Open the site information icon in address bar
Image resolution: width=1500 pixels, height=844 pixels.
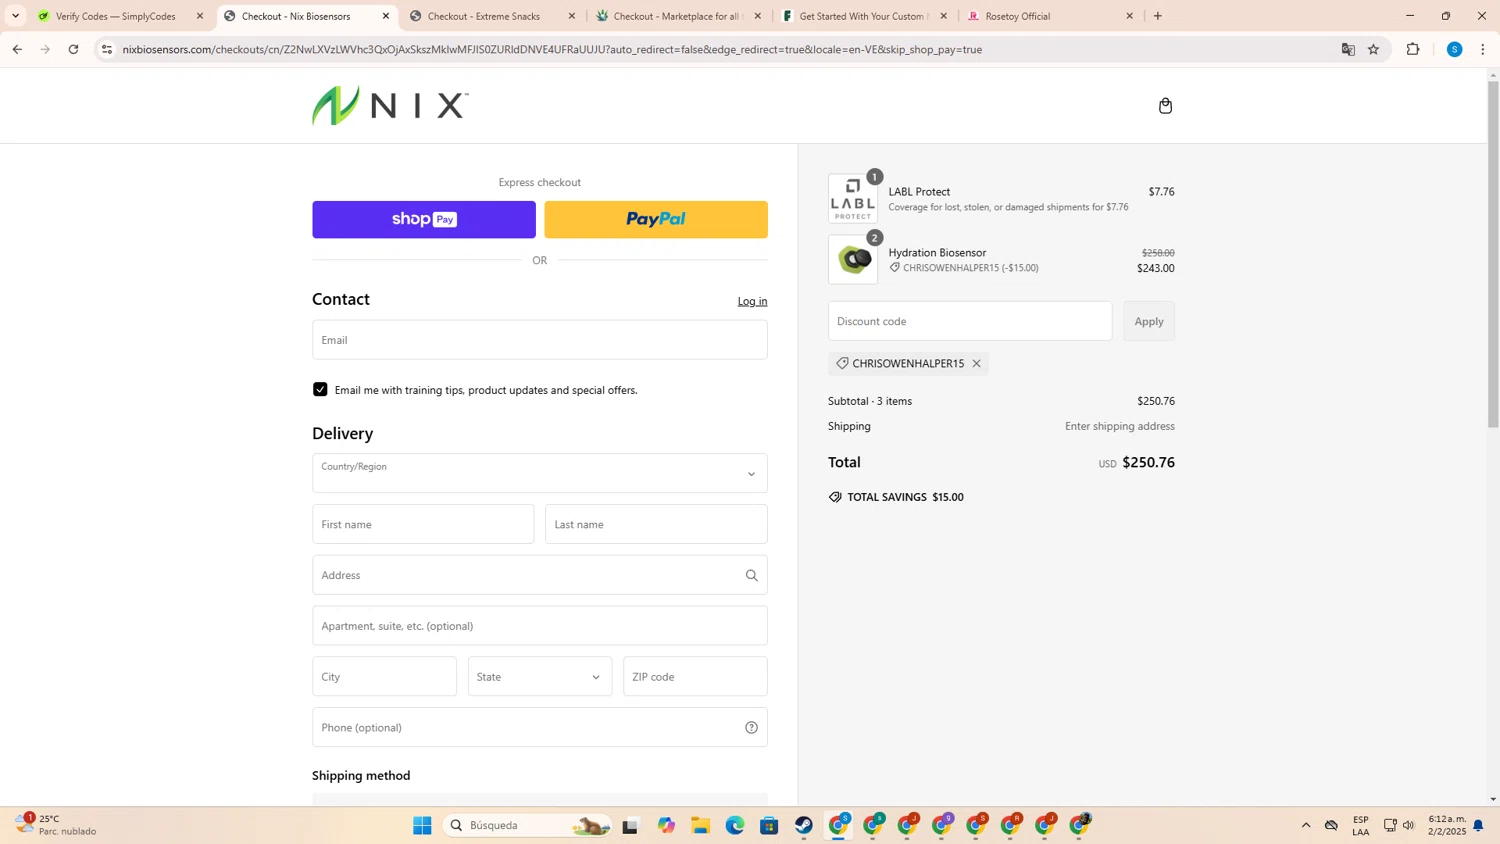tap(107, 49)
